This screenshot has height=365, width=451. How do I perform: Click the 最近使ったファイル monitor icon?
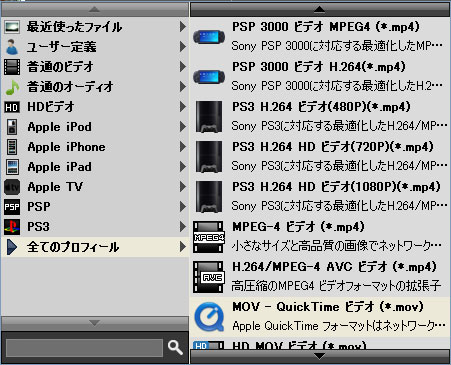12,27
